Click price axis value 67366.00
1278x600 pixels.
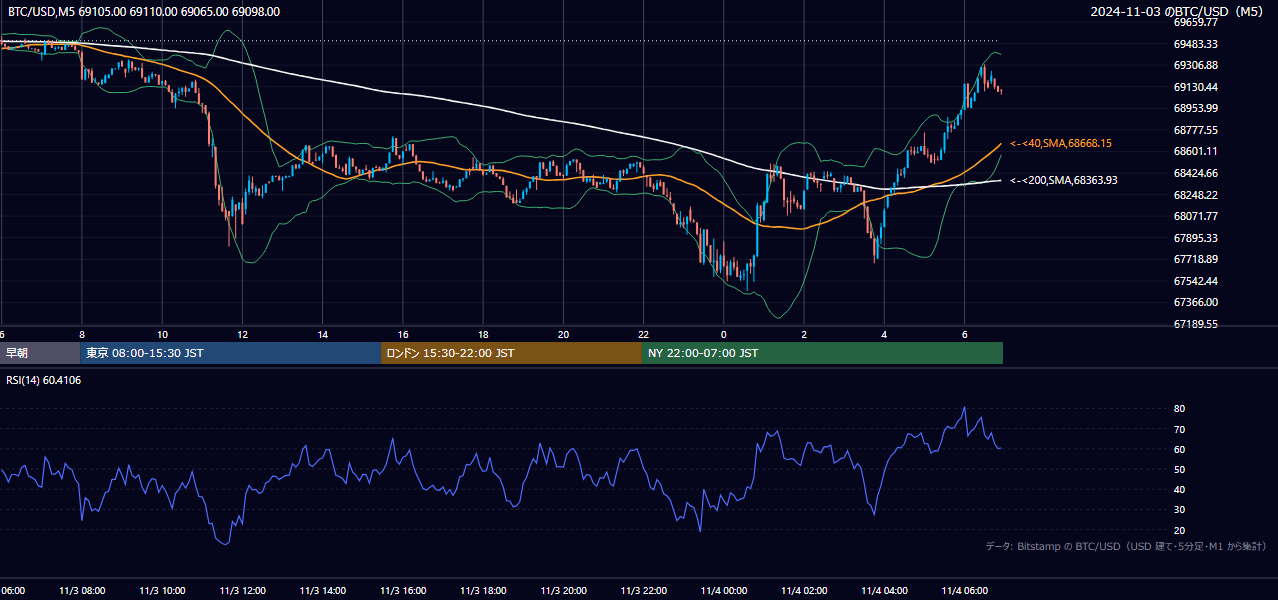(x=1195, y=302)
